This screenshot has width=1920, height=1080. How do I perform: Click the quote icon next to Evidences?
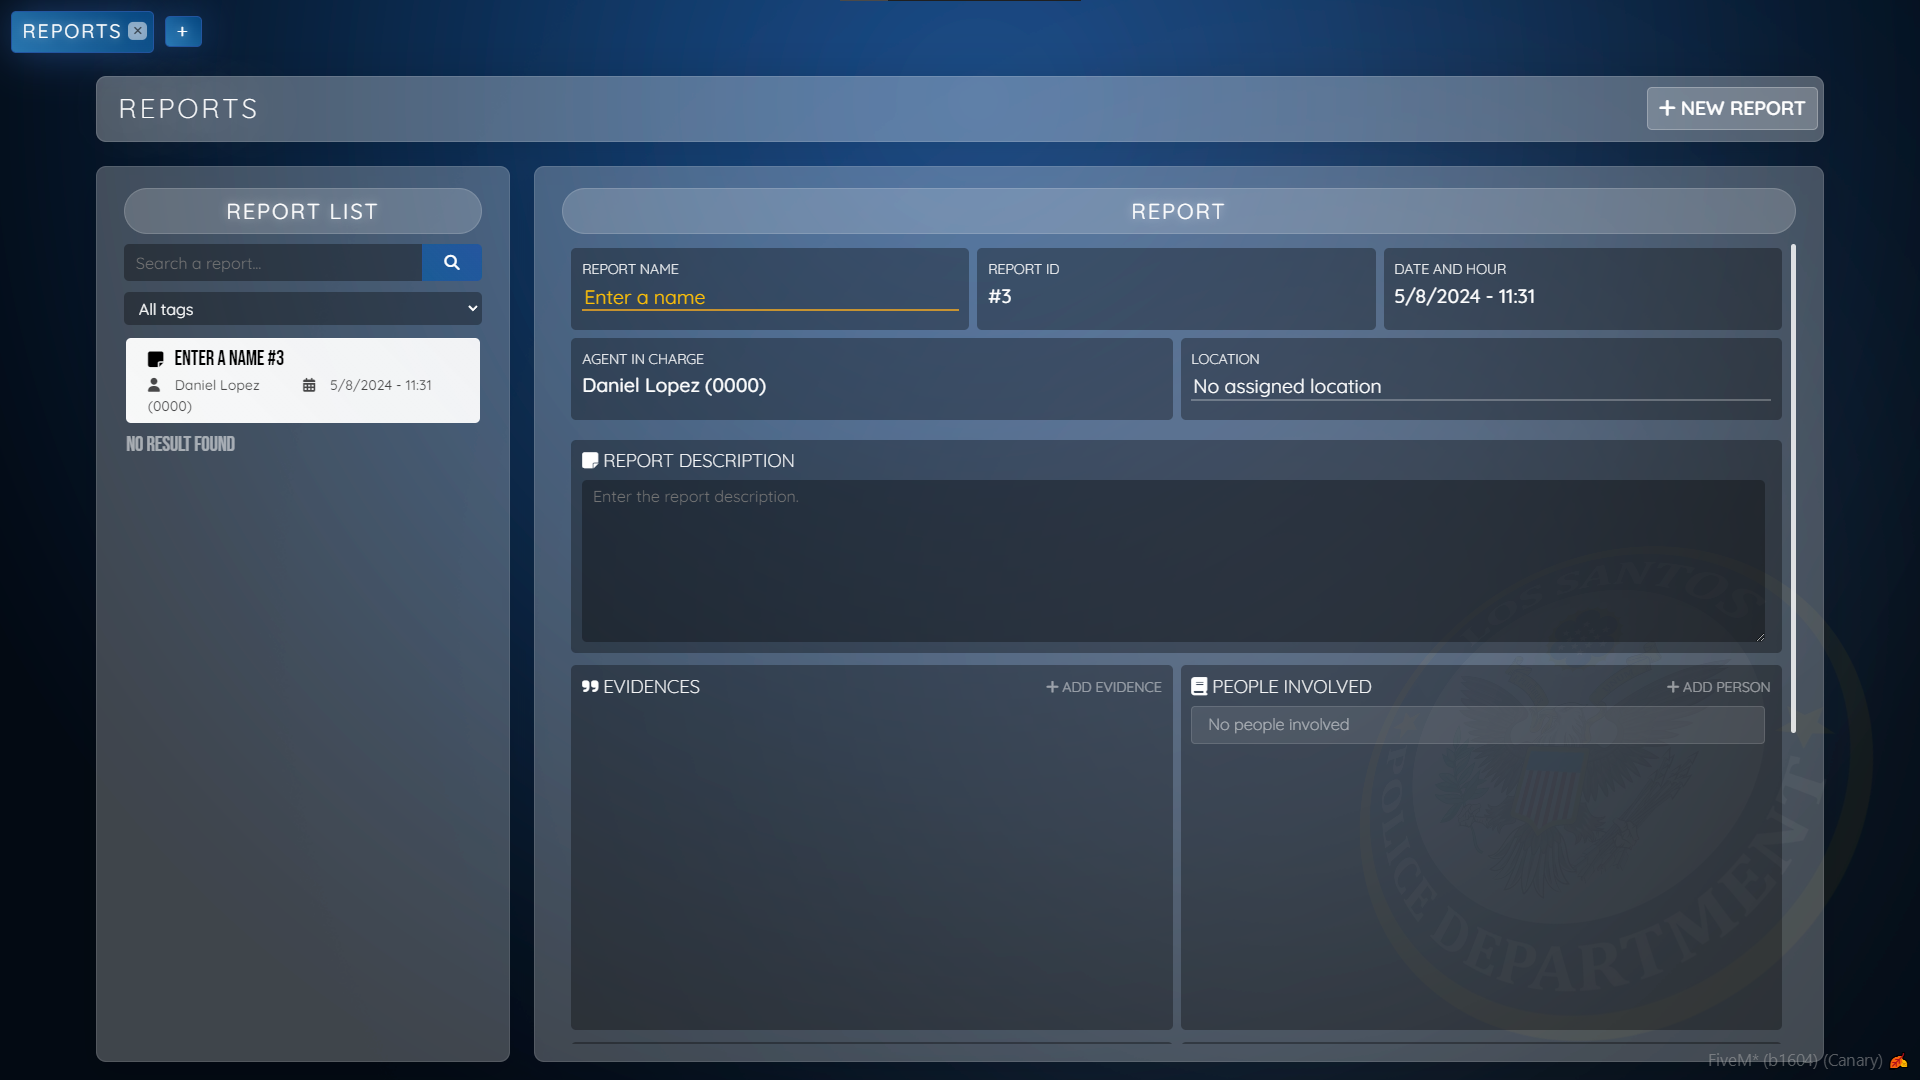coord(590,687)
